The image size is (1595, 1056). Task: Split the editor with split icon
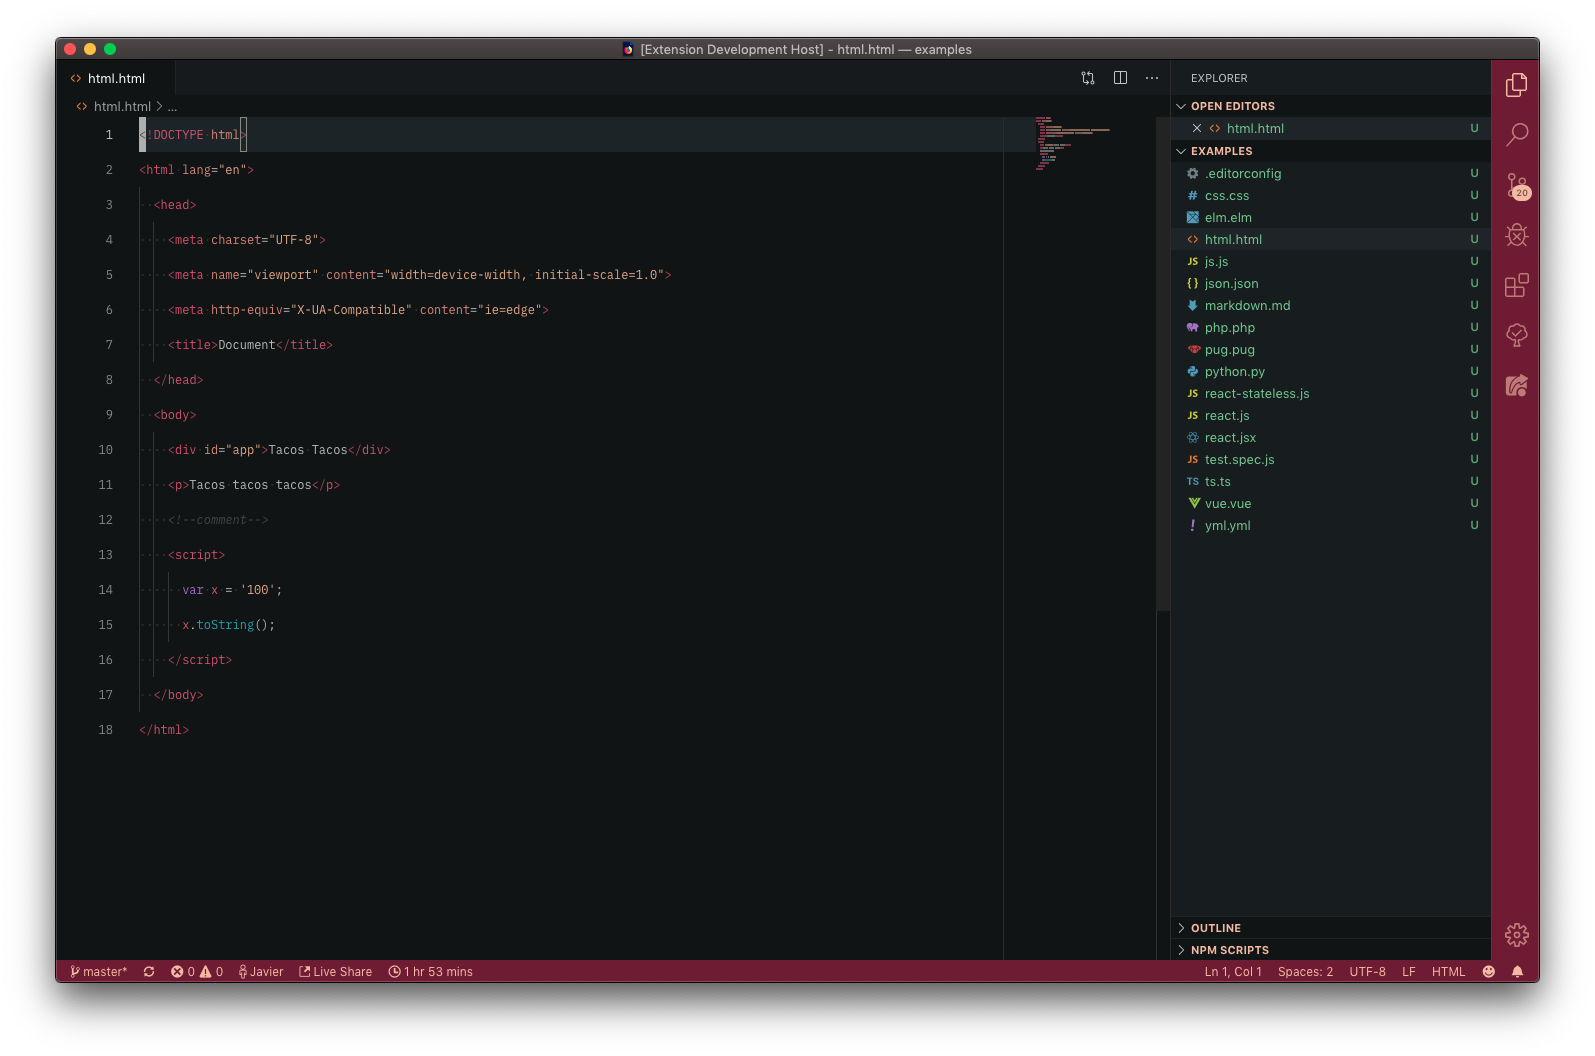(x=1120, y=78)
